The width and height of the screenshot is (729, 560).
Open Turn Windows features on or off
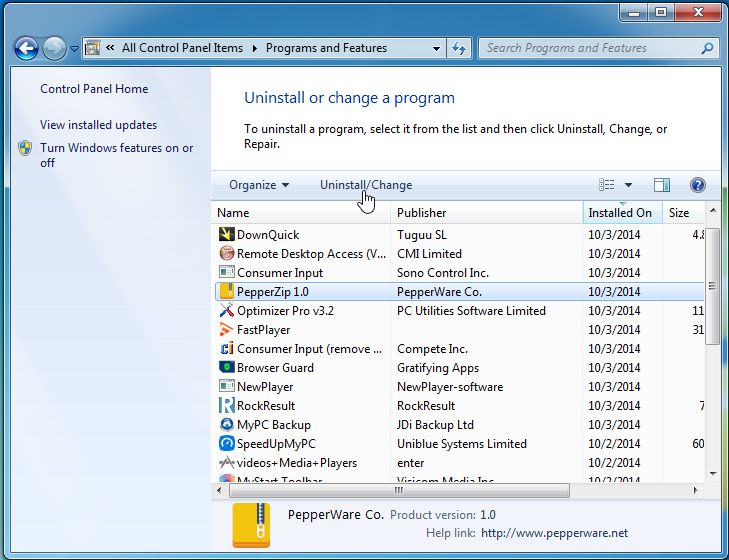click(x=116, y=155)
